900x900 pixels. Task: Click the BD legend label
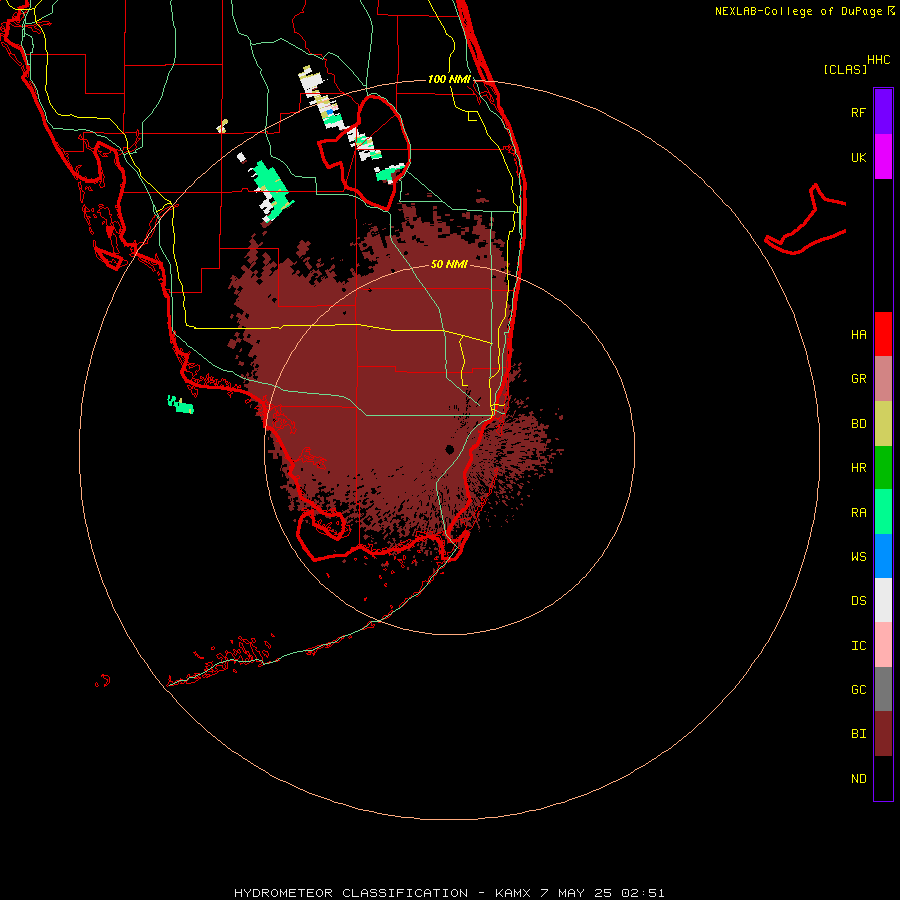pos(858,424)
